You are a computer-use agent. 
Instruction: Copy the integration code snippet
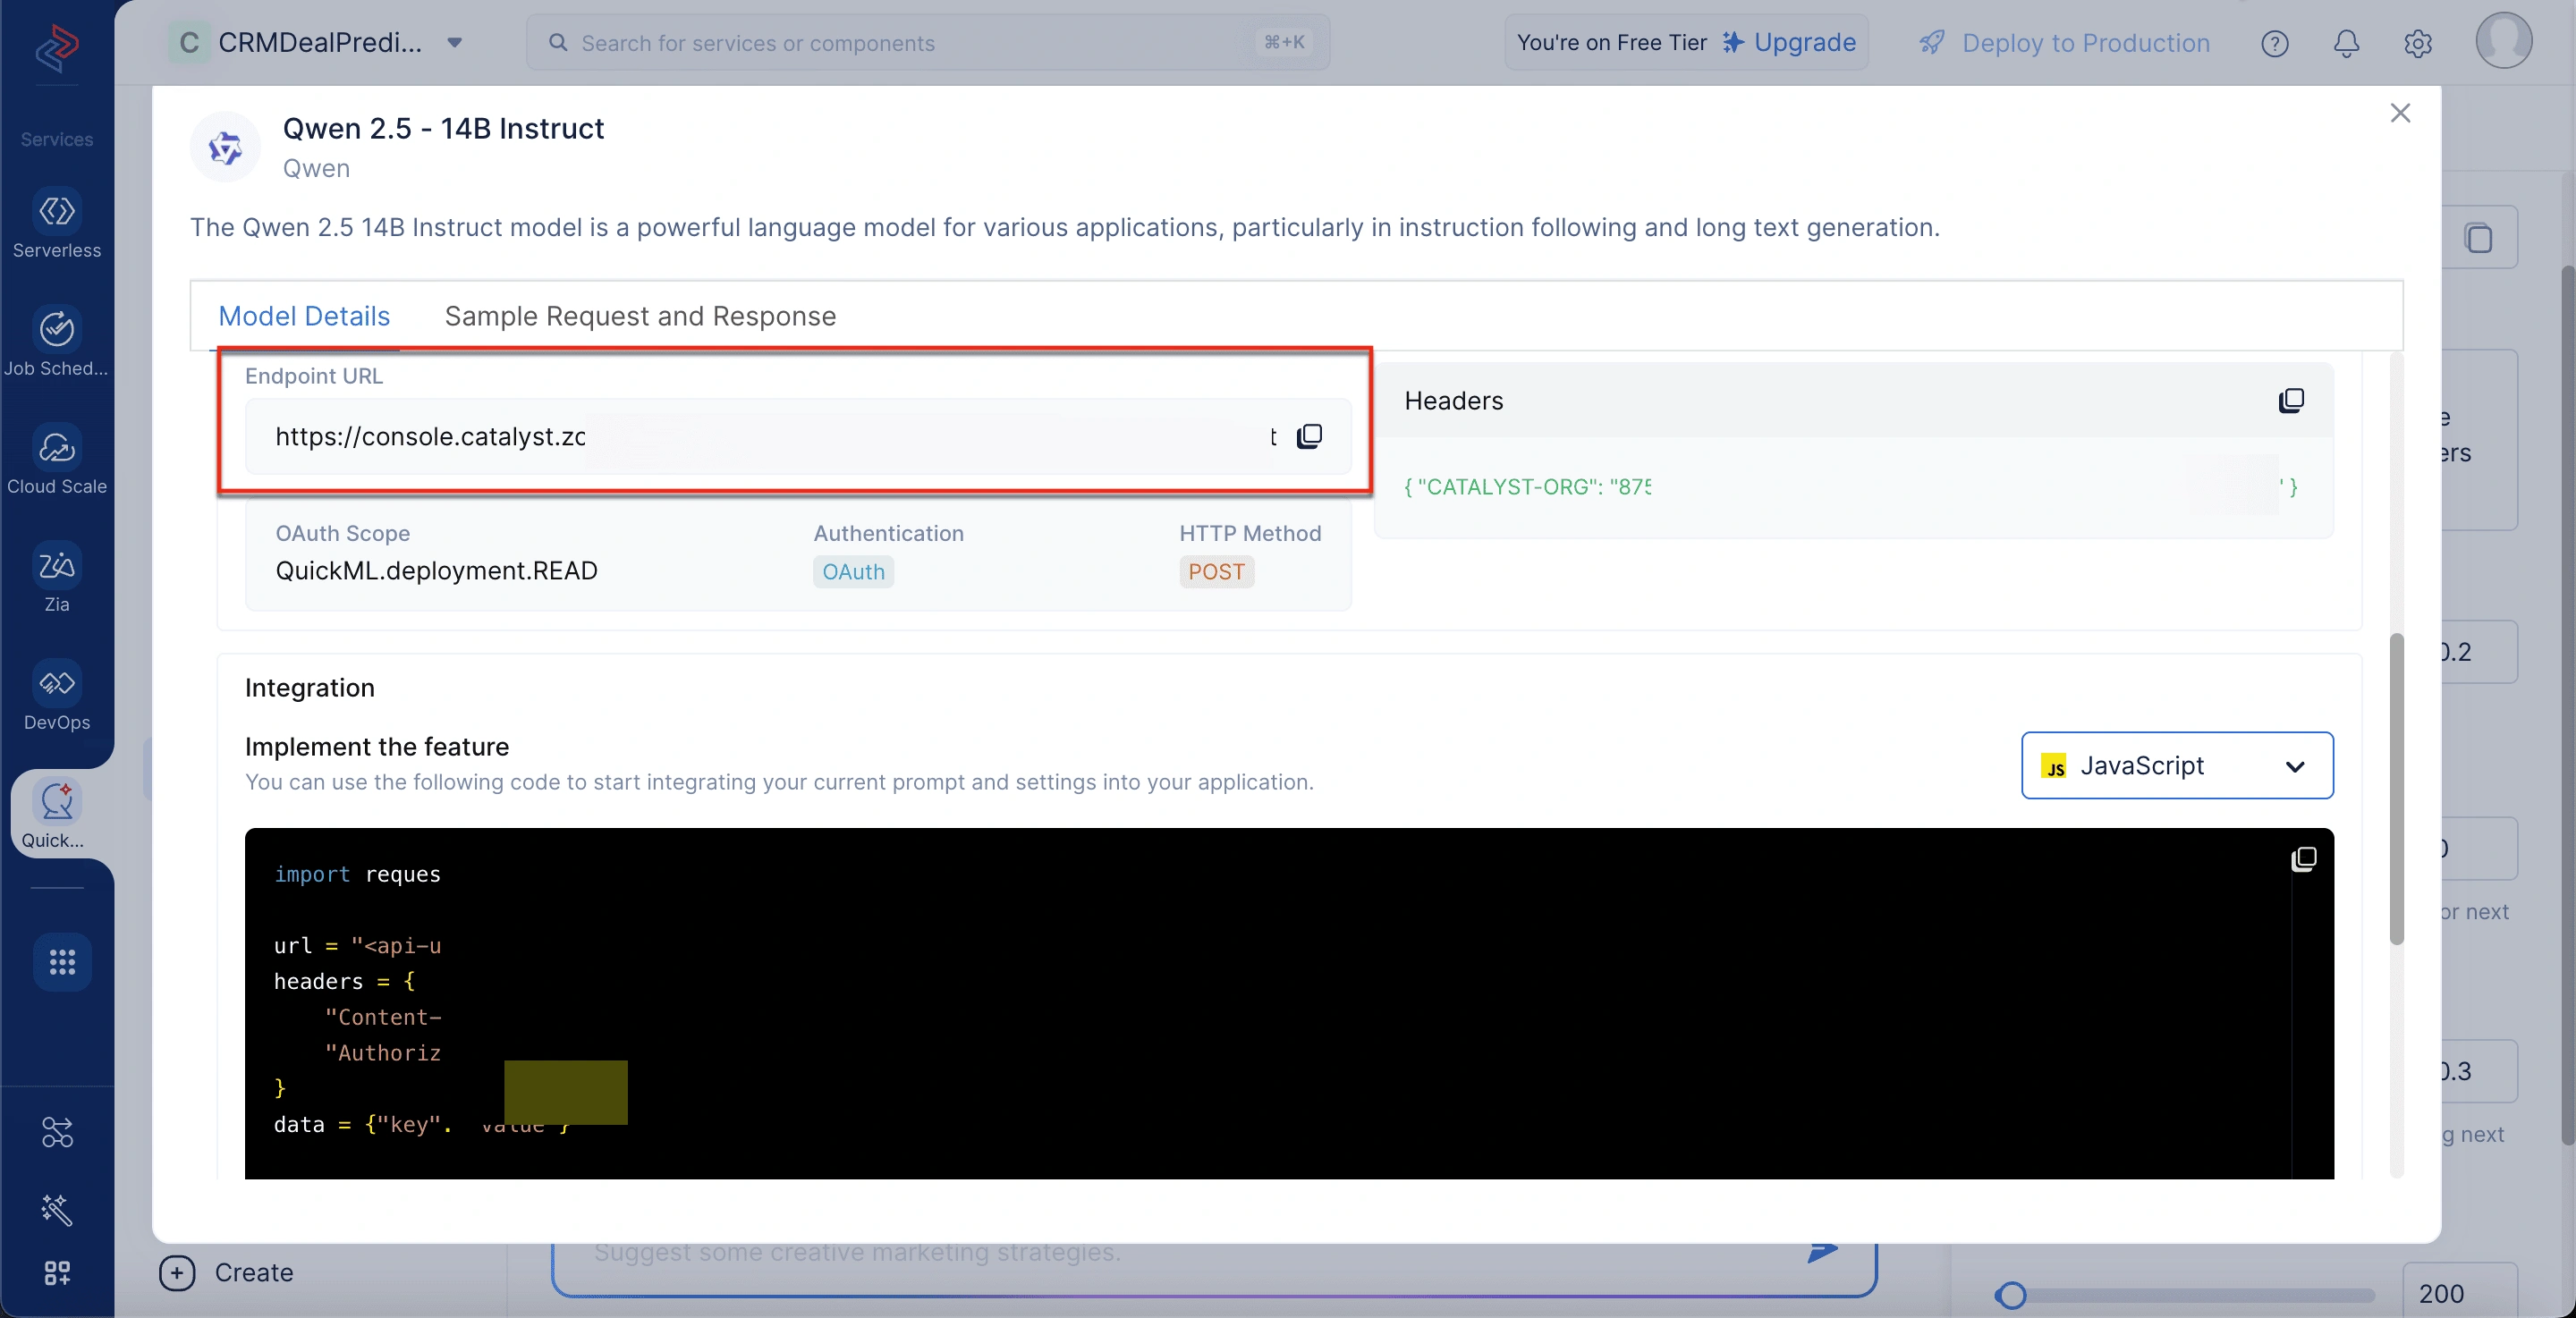coord(2303,859)
